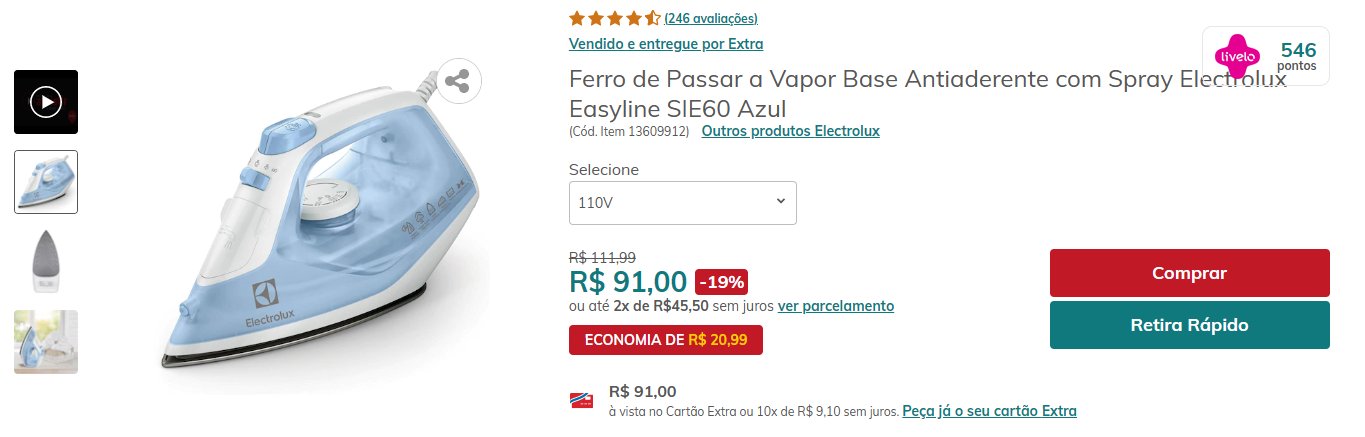Screen dimensions: 1365x437
Task: Click the Extra card icon
Action: tap(580, 401)
